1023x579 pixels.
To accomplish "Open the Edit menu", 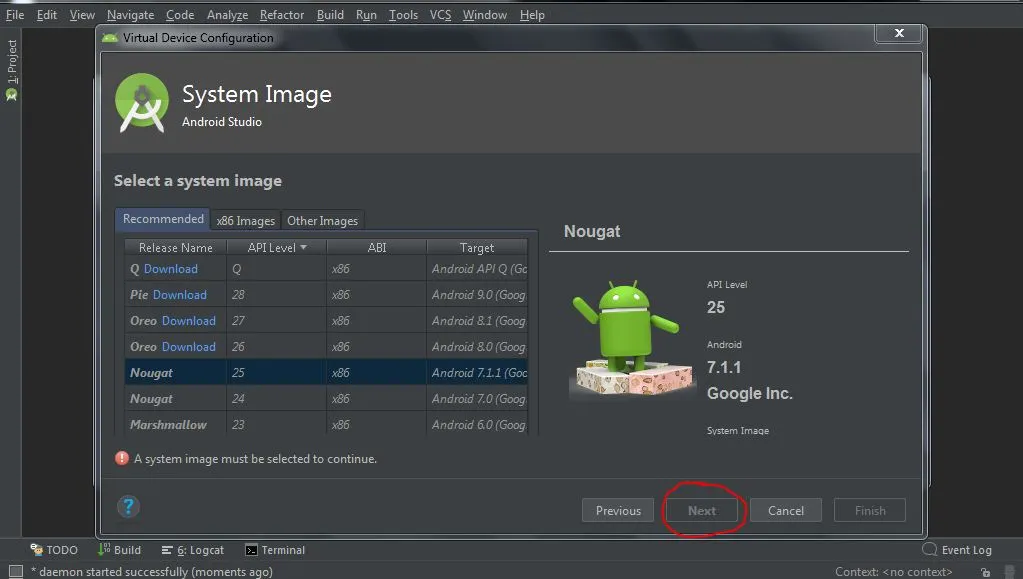I will (46, 14).
